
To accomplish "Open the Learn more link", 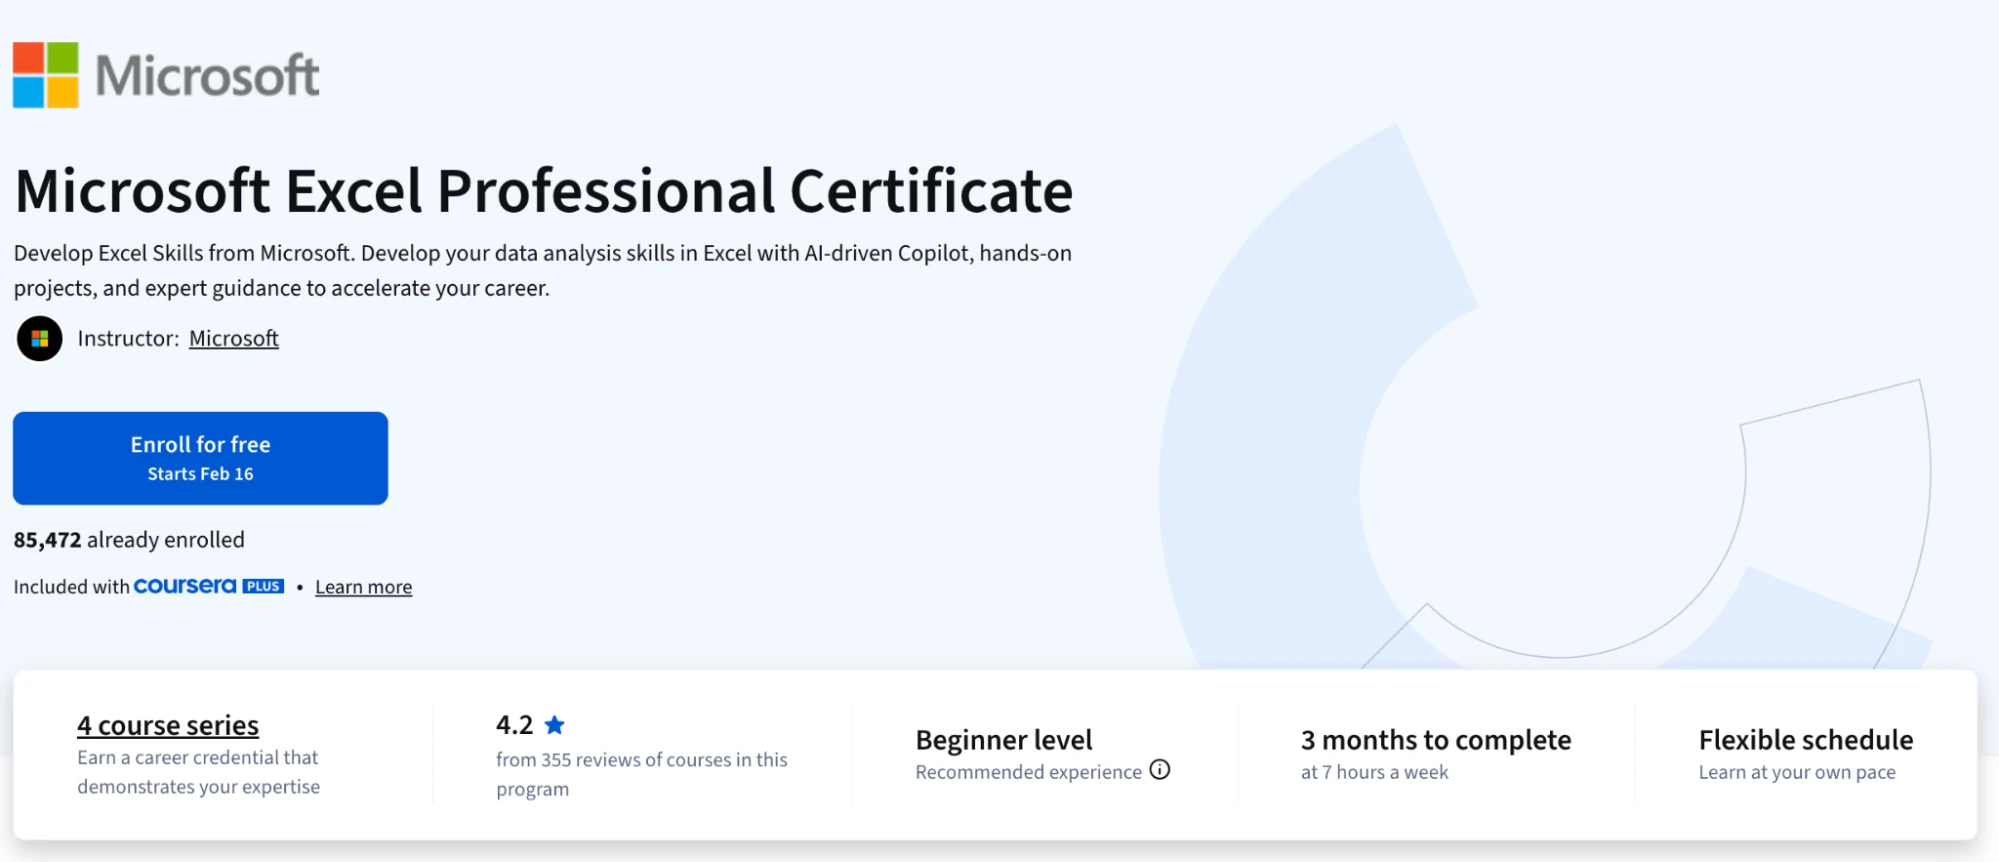I will 363,586.
